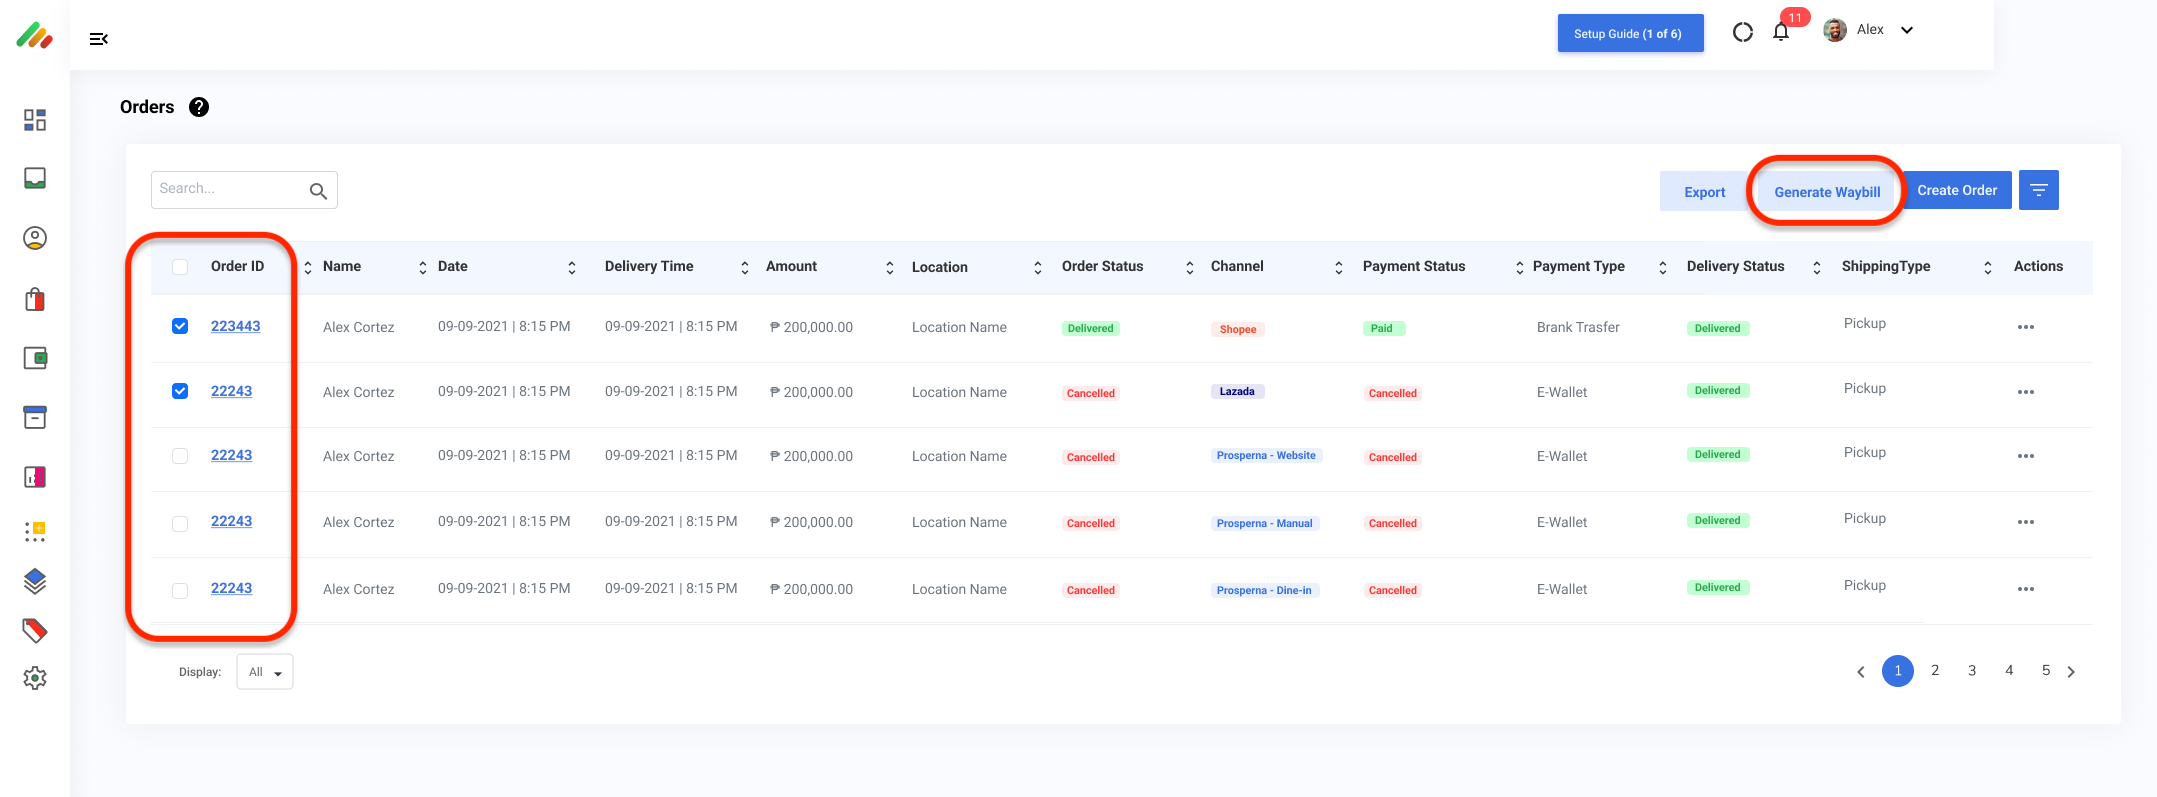Open the dashboard icon in sidebar
Screen dimensions: 2157x797
[x=35, y=120]
